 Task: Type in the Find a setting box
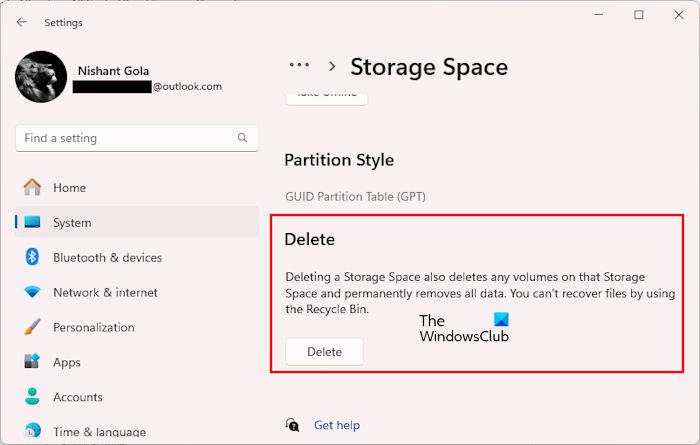pos(125,138)
